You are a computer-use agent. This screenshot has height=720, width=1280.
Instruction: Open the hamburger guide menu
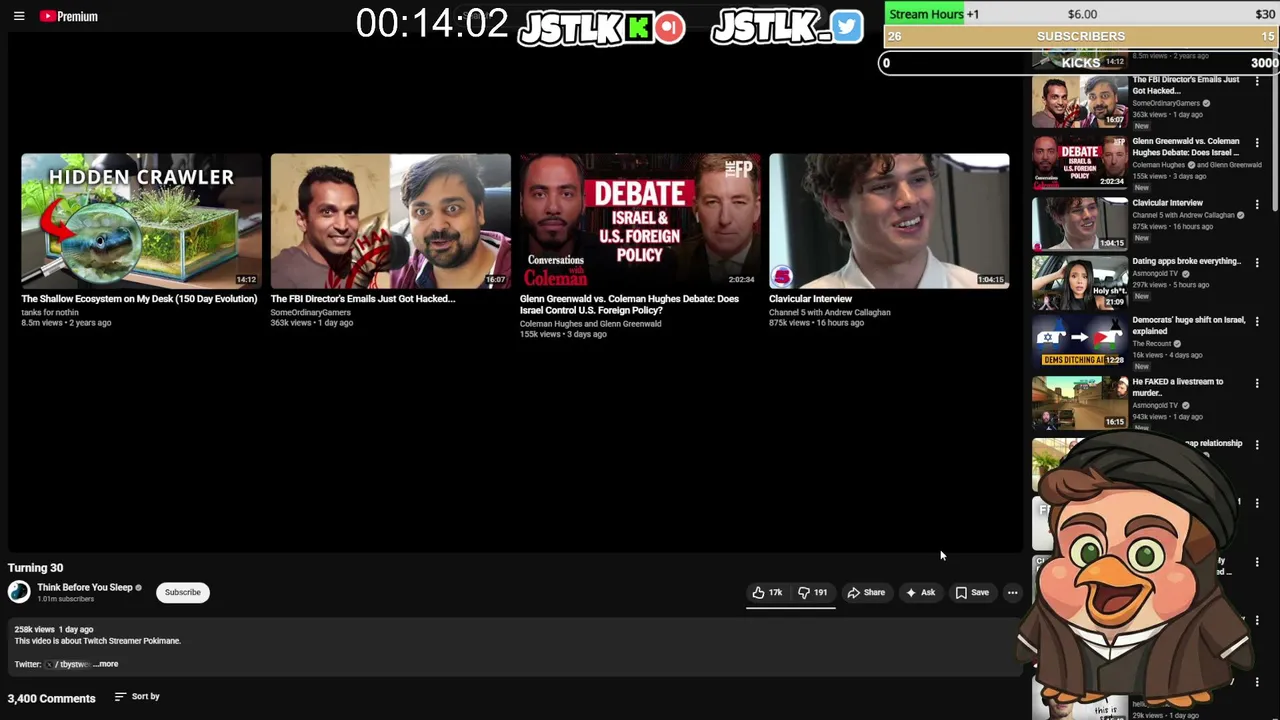click(18, 16)
